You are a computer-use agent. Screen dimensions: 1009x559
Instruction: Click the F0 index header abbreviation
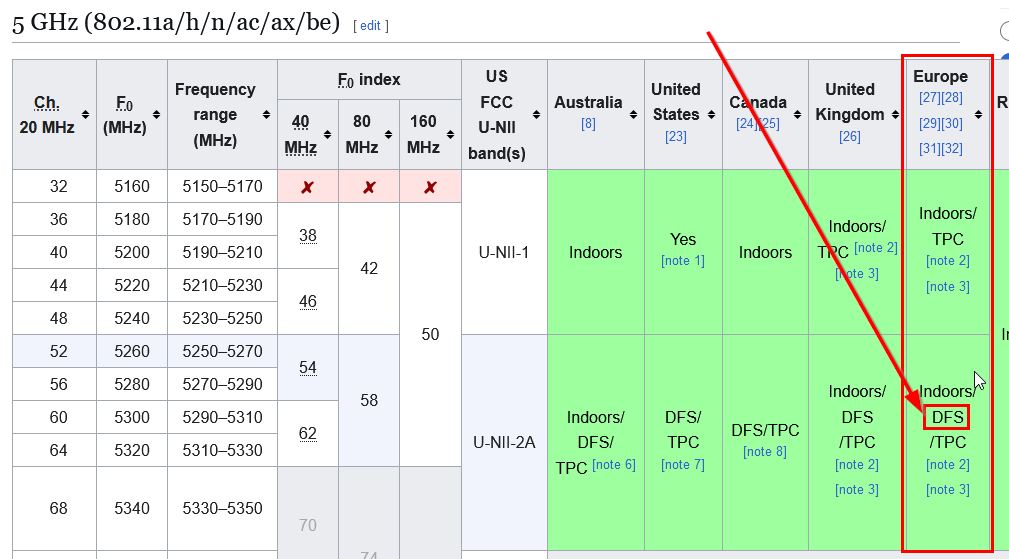point(346,80)
